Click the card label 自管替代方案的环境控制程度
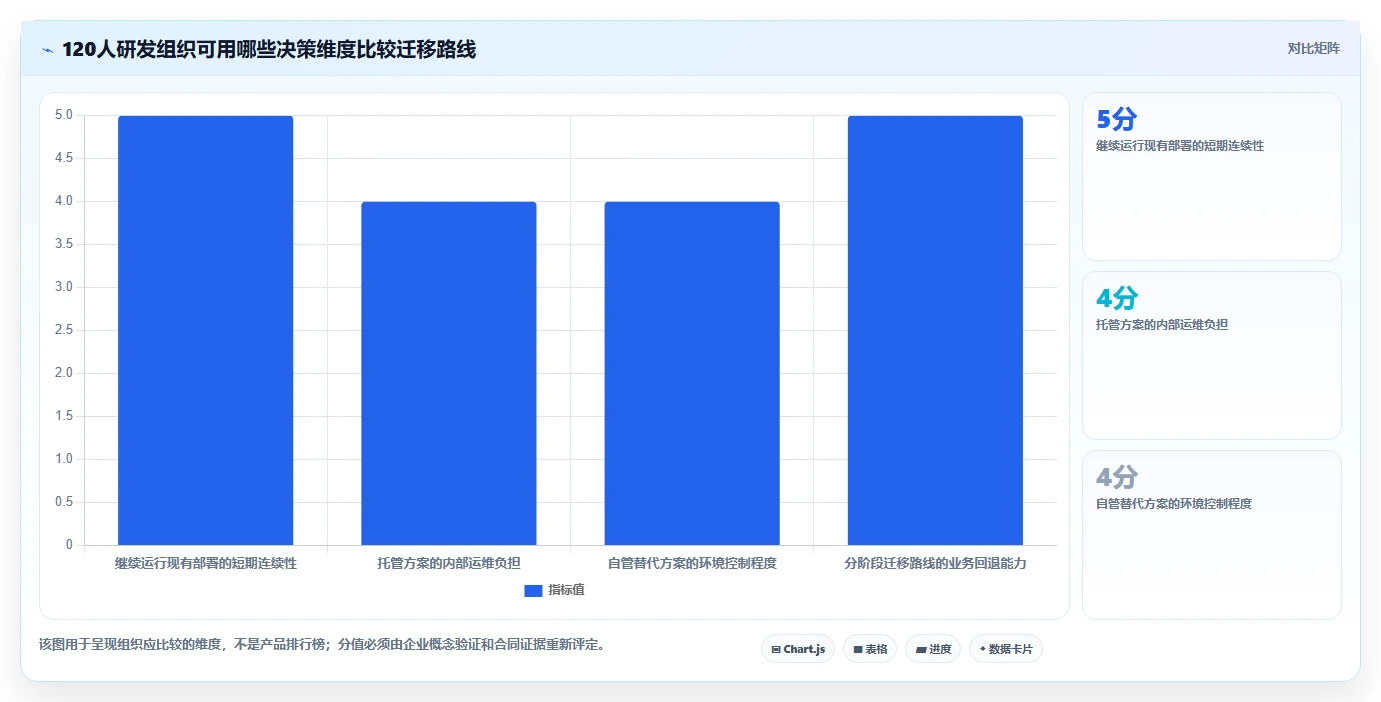Image resolution: width=1381 pixels, height=702 pixels. pyautogui.click(x=1174, y=504)
